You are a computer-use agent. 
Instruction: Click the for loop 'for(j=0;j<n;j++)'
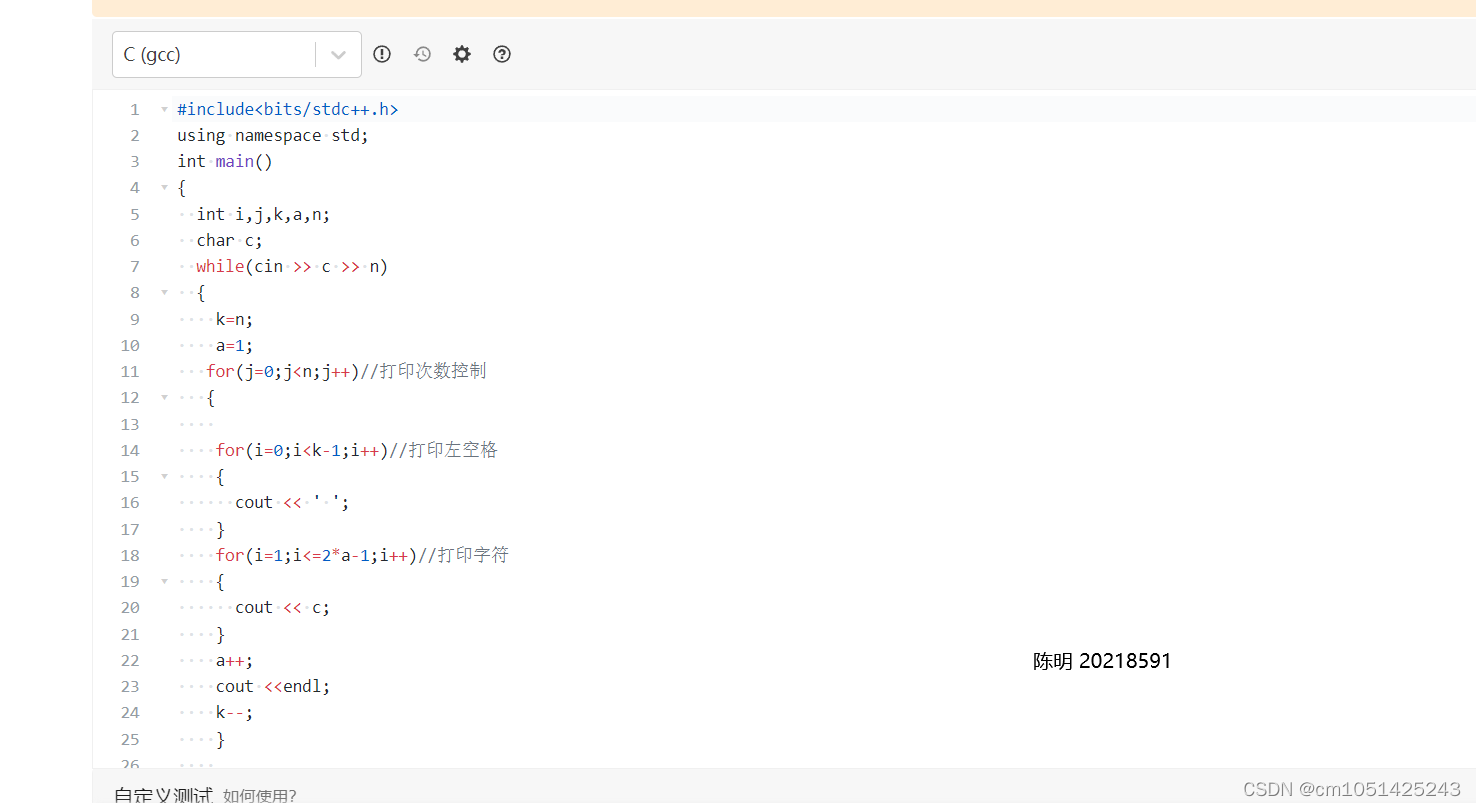click(282, 371)
